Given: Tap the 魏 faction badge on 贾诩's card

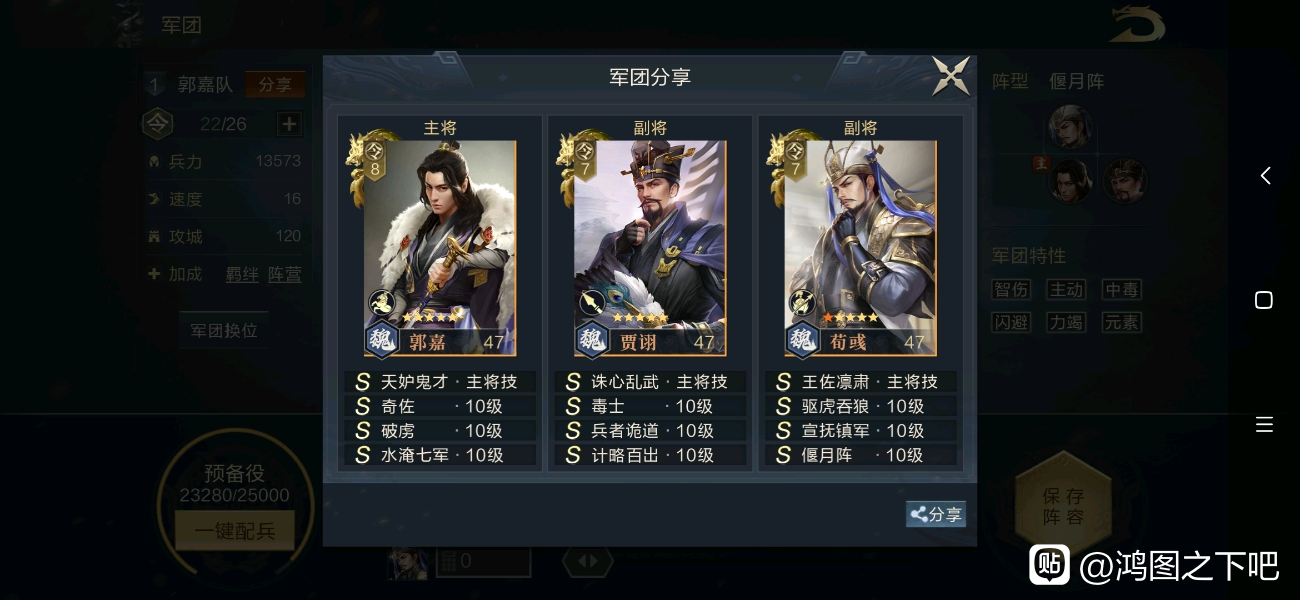Looking at the screenshot, I should pos(591,341).
